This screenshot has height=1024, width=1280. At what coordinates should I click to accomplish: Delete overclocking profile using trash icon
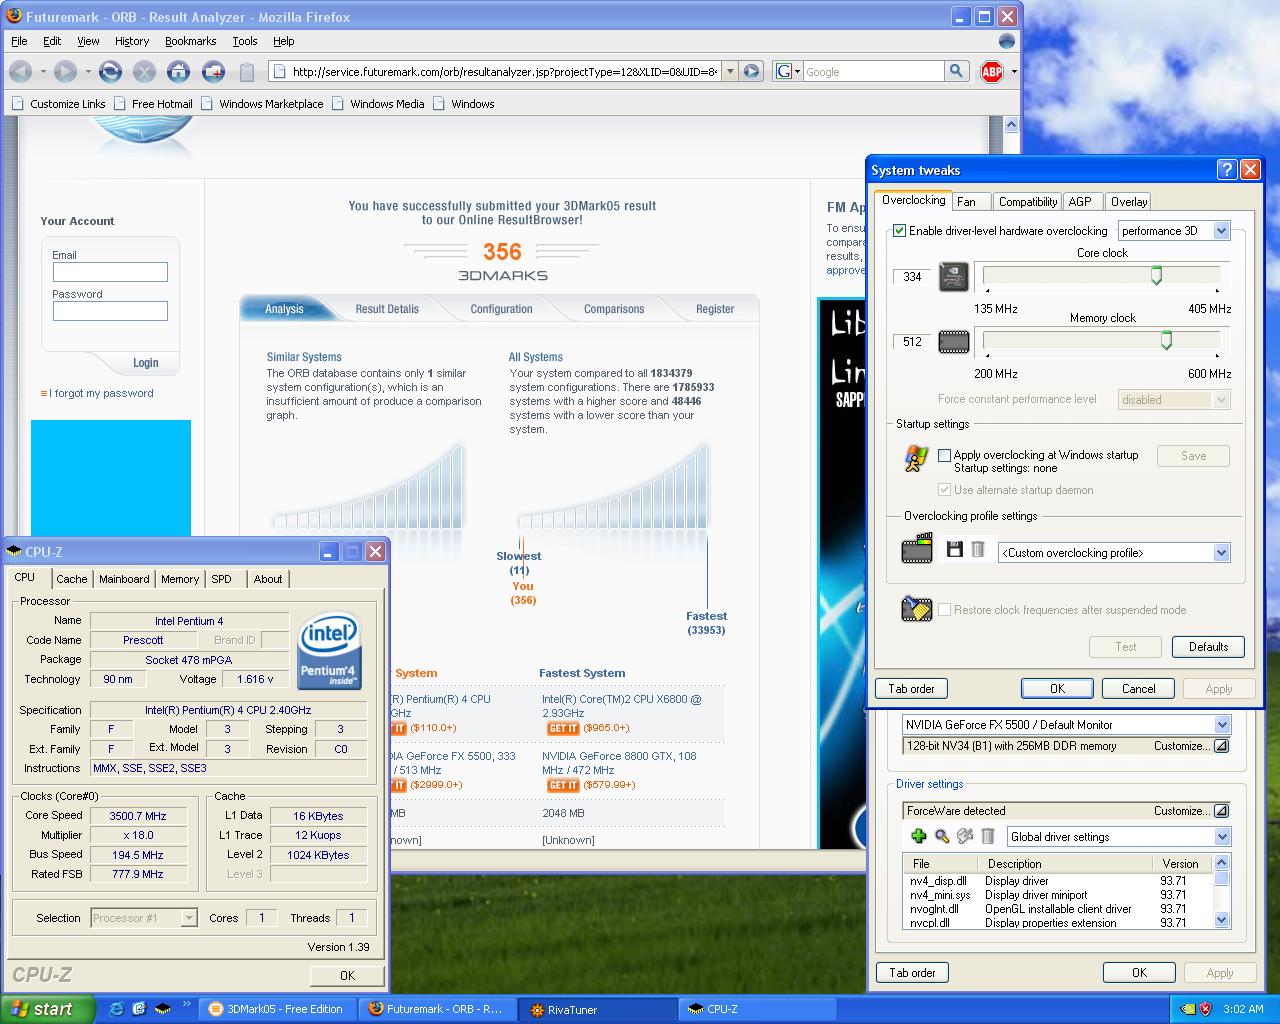coord(978,549)
